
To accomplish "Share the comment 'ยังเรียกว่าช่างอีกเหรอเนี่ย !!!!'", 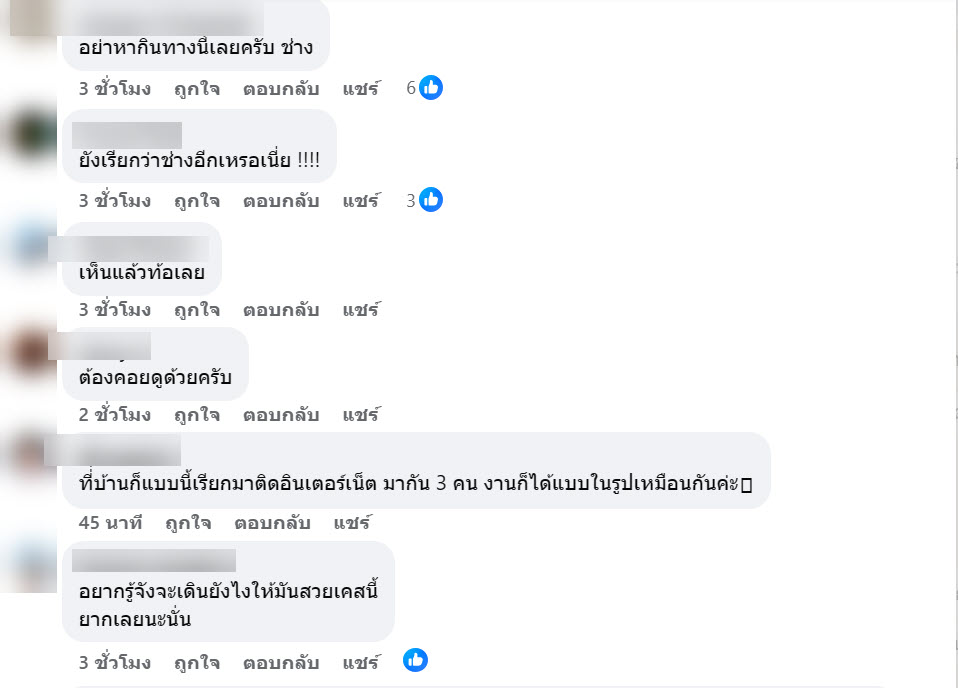I will [361, 200].
